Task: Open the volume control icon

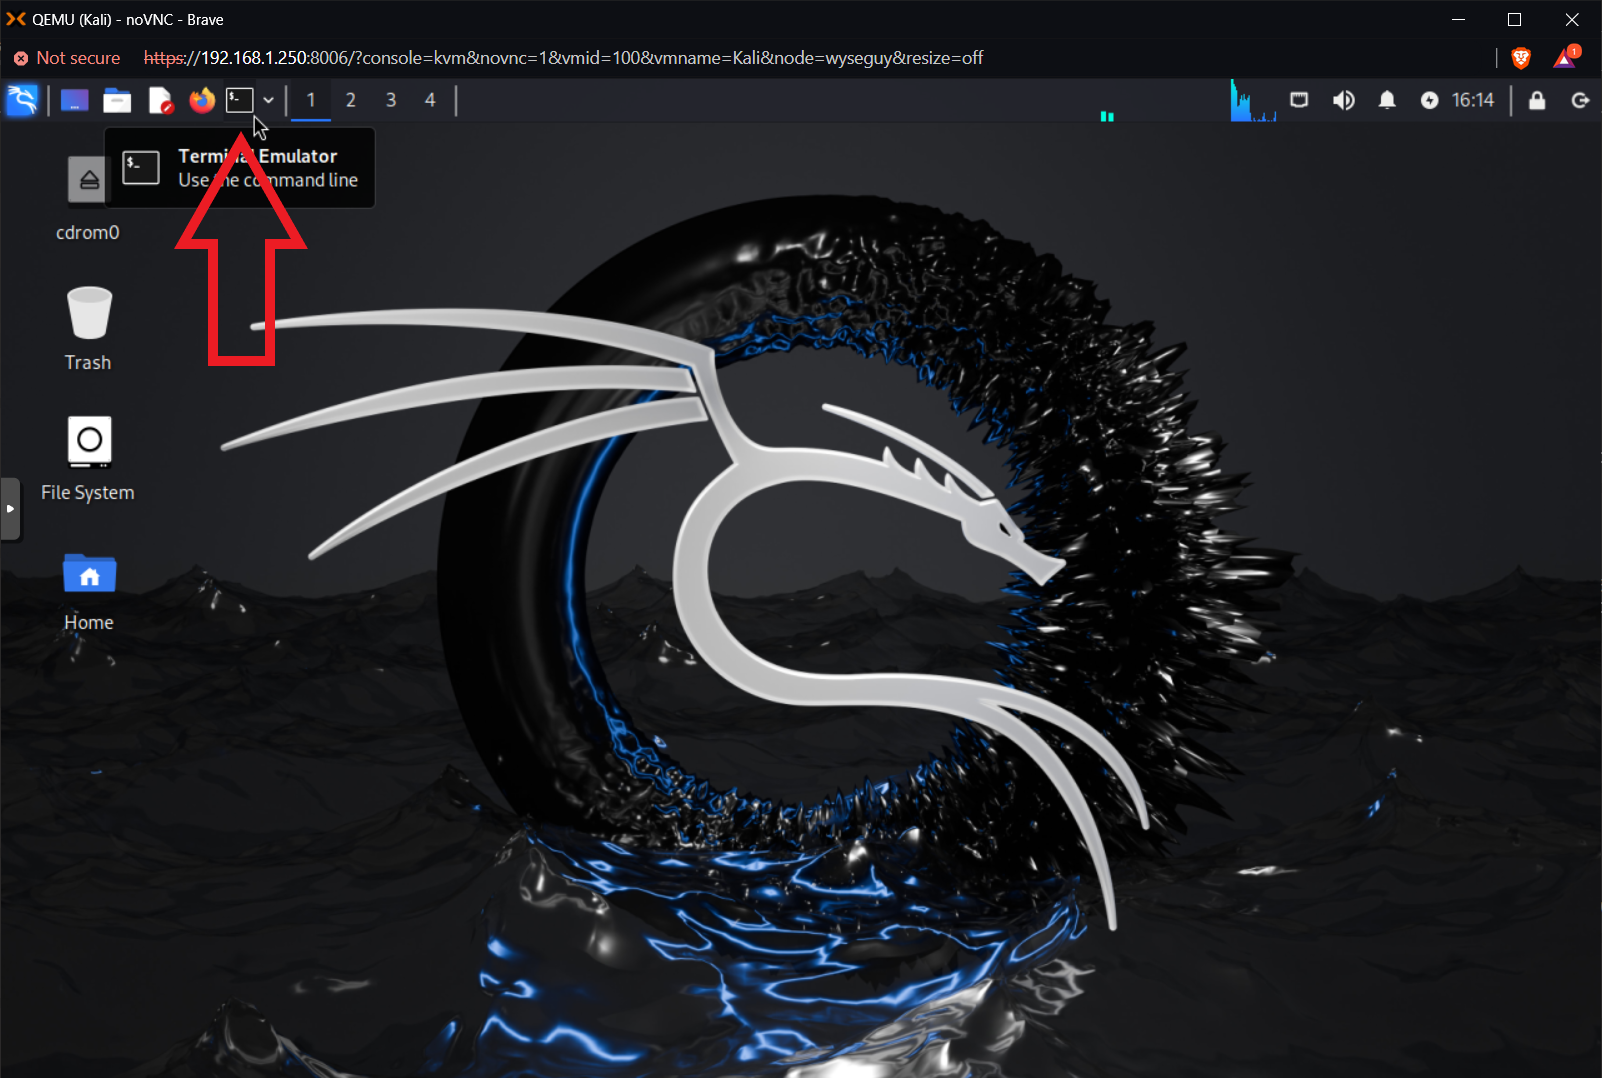Action: pyautogui.click(x=1343, y=100)
